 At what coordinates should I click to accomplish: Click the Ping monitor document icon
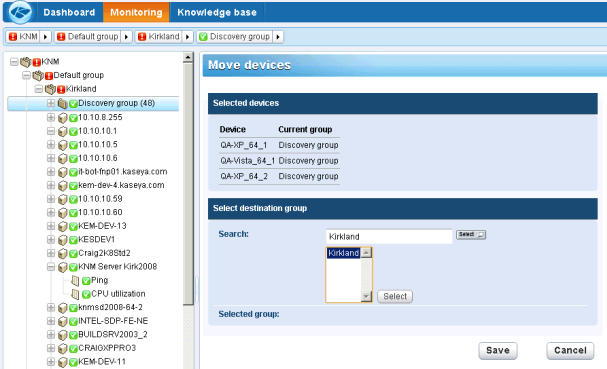pos(75,280)
